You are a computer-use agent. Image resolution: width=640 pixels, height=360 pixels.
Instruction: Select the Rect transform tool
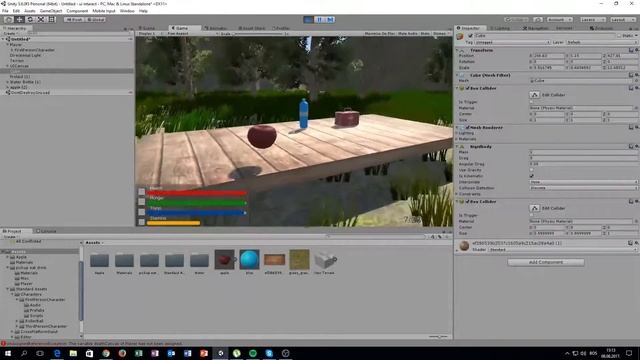point(52,19)
